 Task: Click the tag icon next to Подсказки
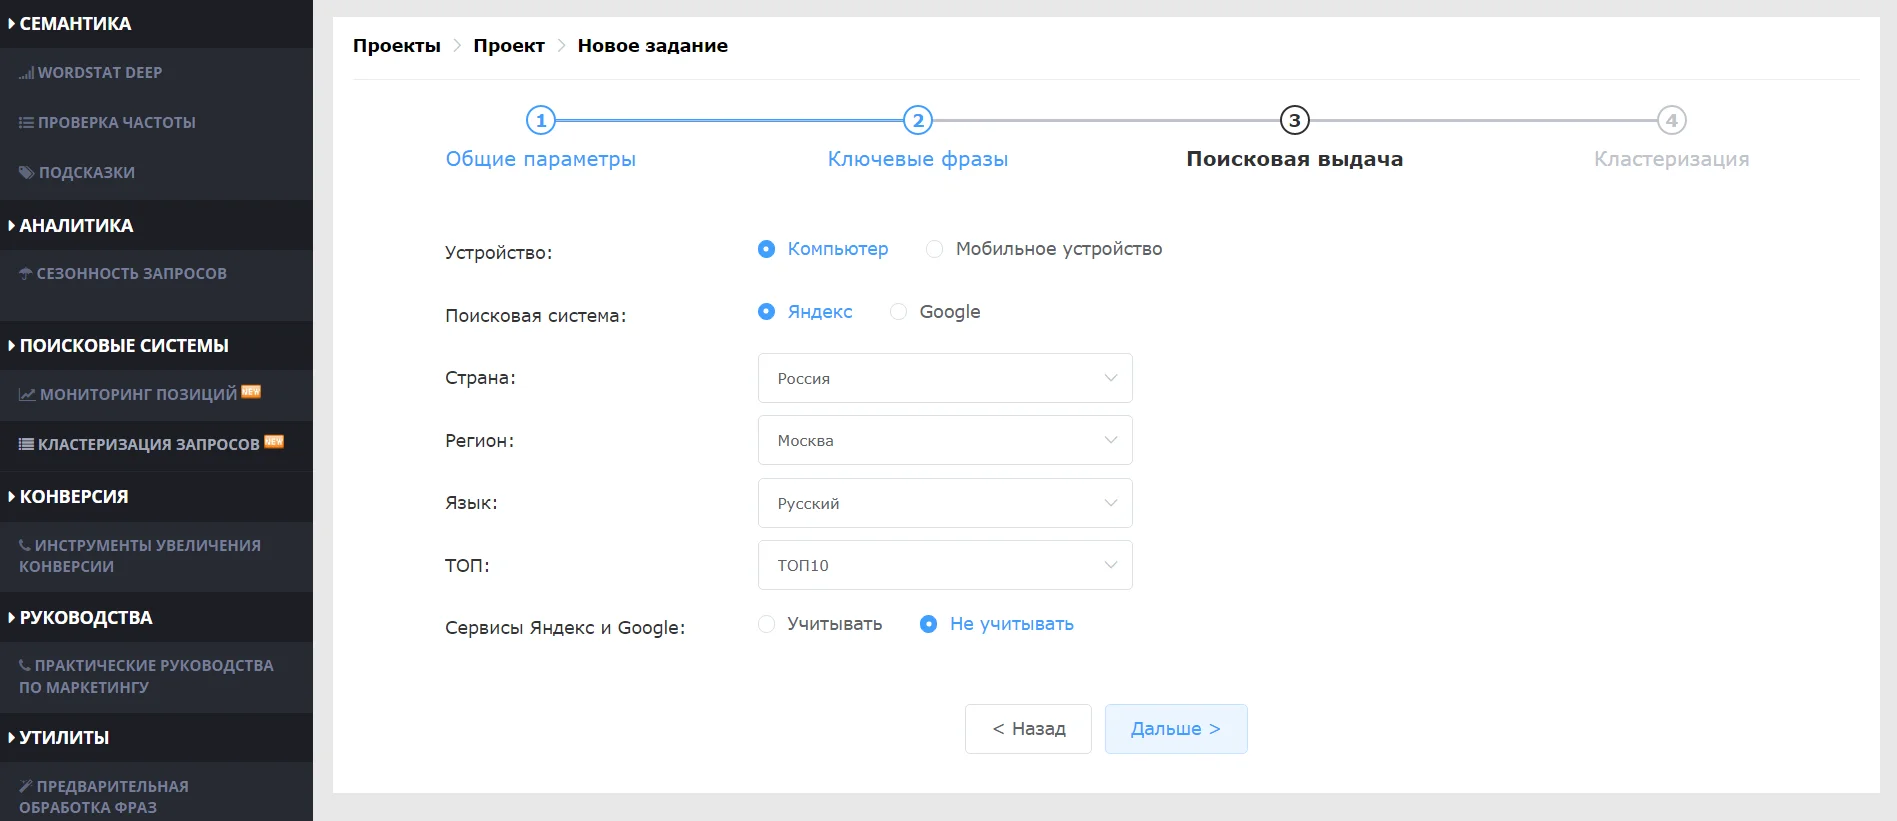26,173
